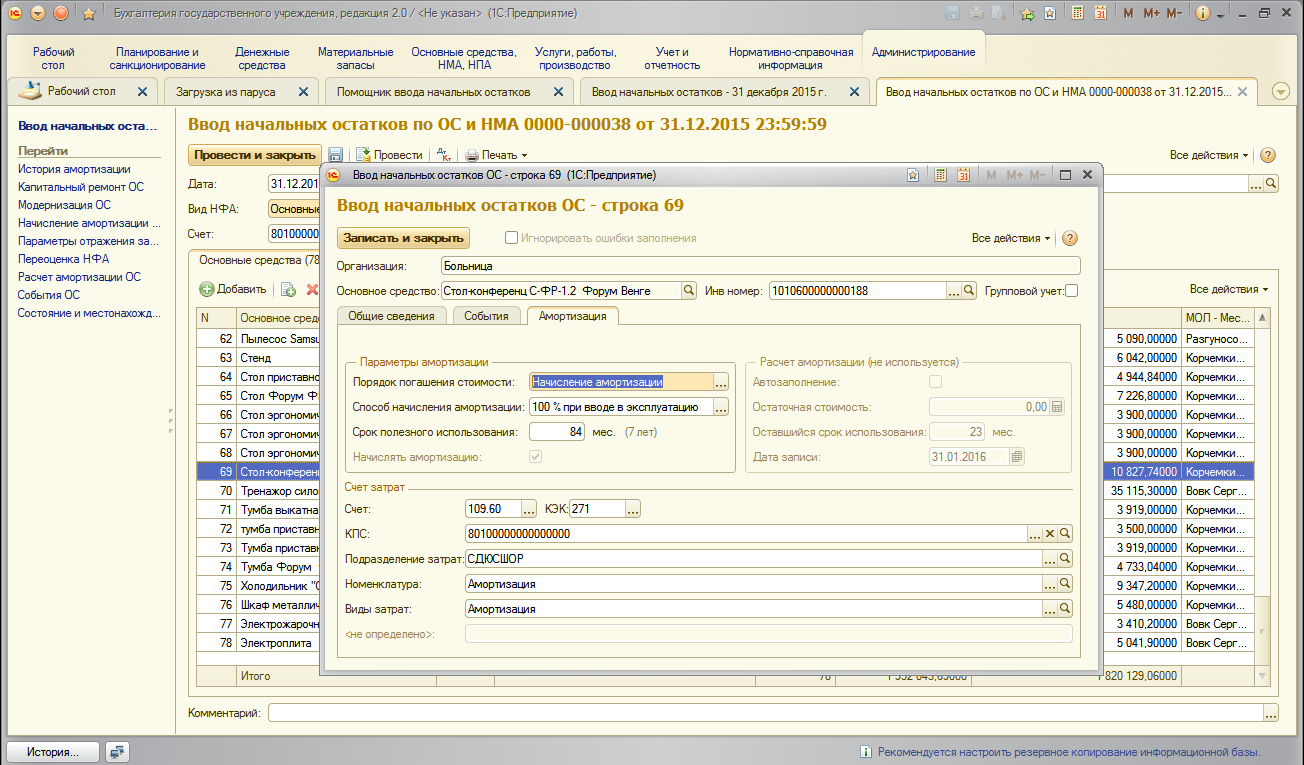Open the info help icon in title bar
1304x765 pixels.
coord(1202,13)
